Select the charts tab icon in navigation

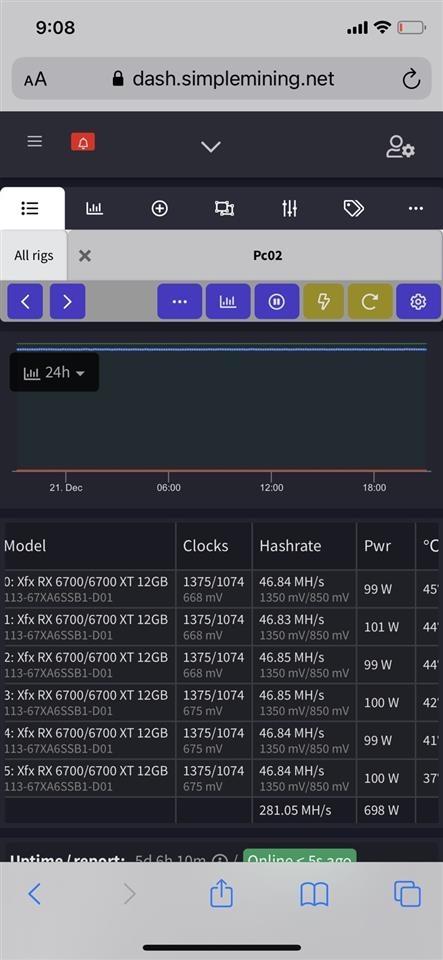(95, 208)
